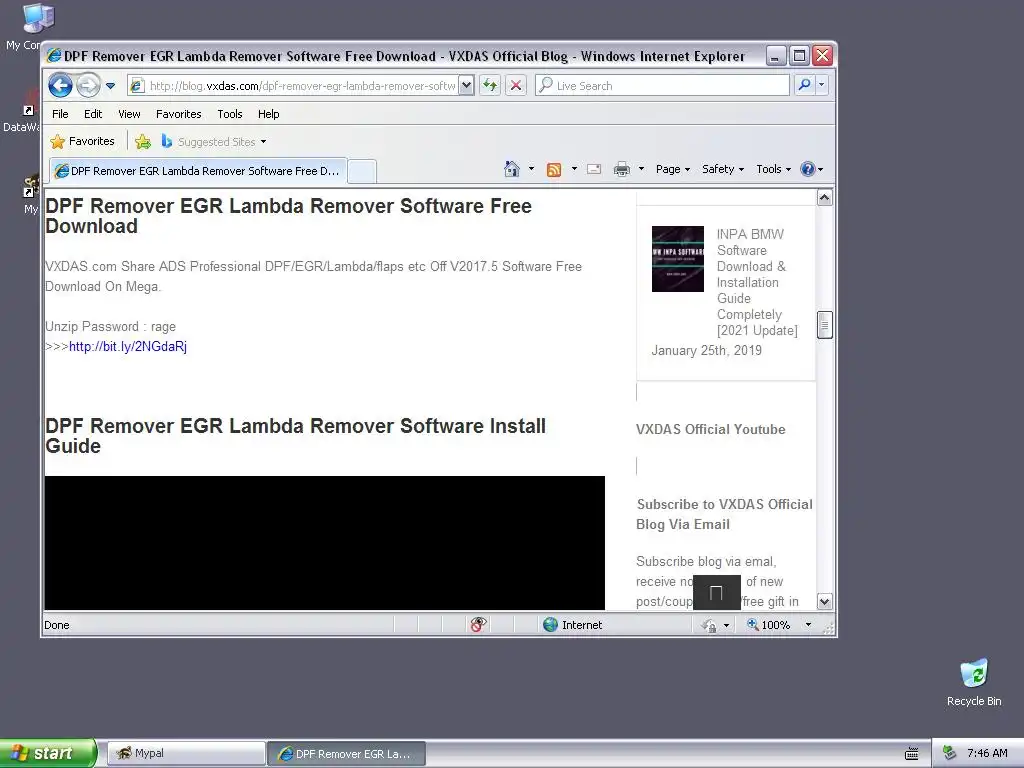Viewport: 1024px width, 768px height.
Task: Click the Install Guide section heading
Action: click(295, 436)
